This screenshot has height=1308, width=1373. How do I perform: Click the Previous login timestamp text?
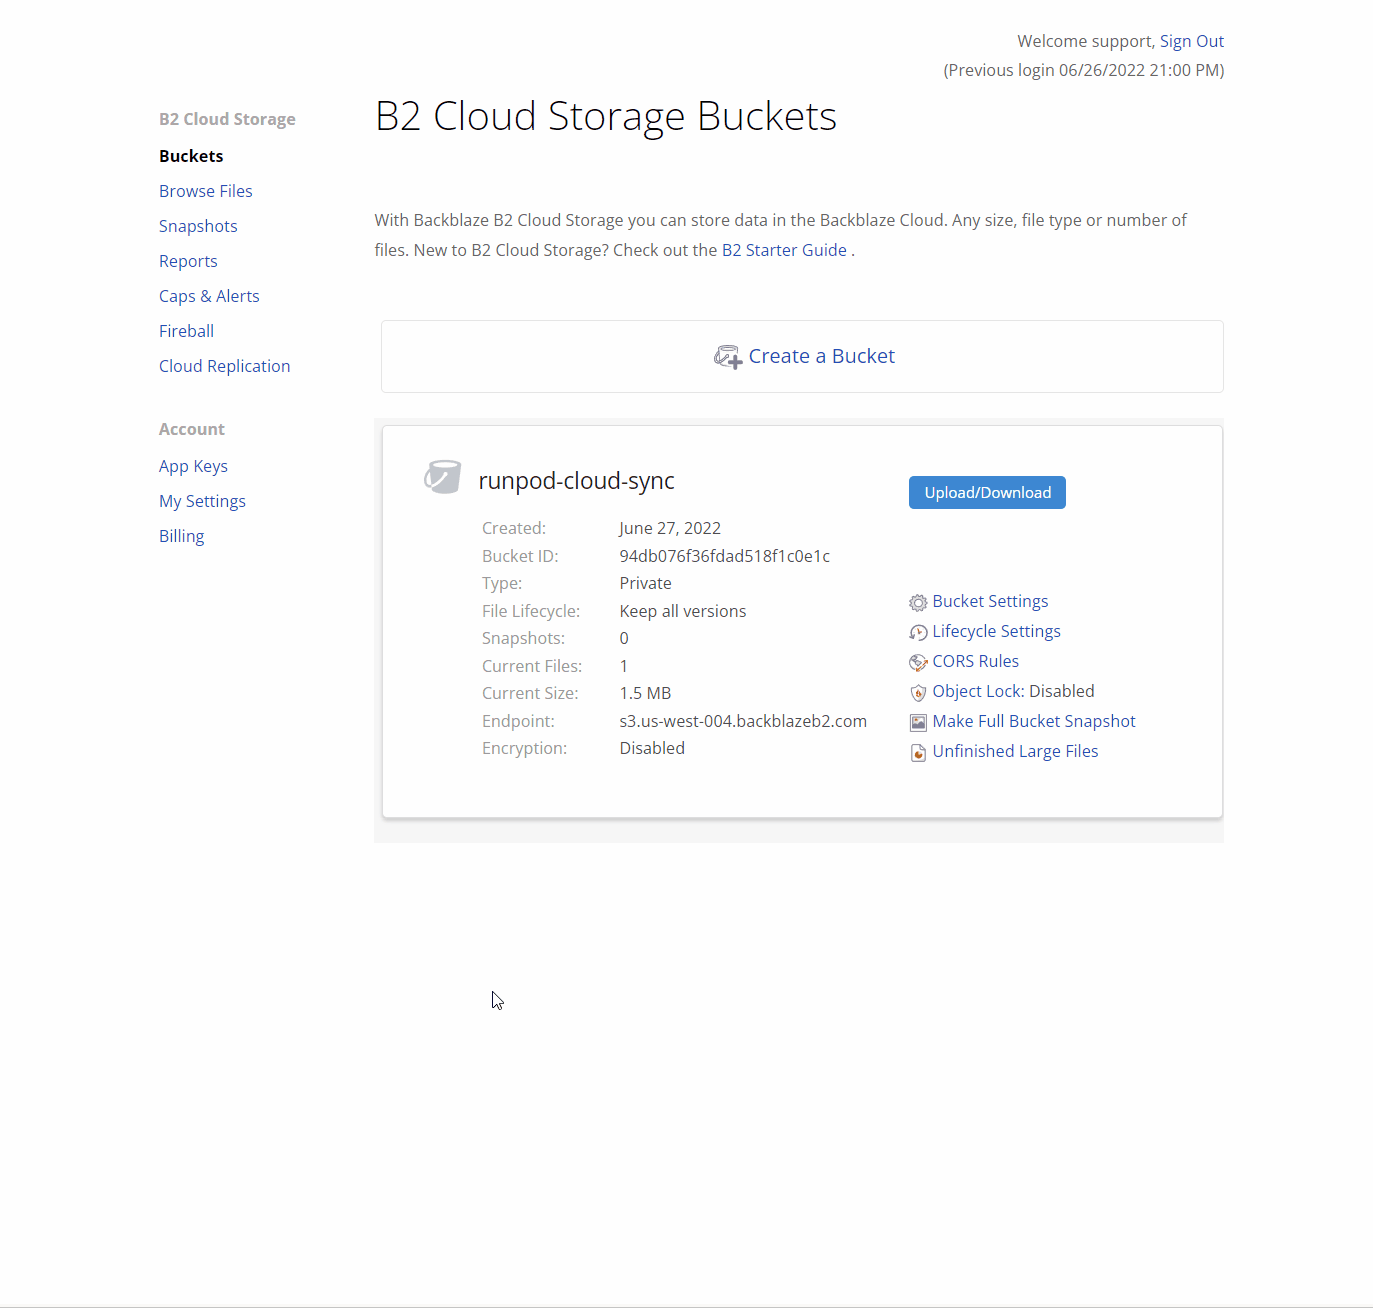tap(1084, 70)
